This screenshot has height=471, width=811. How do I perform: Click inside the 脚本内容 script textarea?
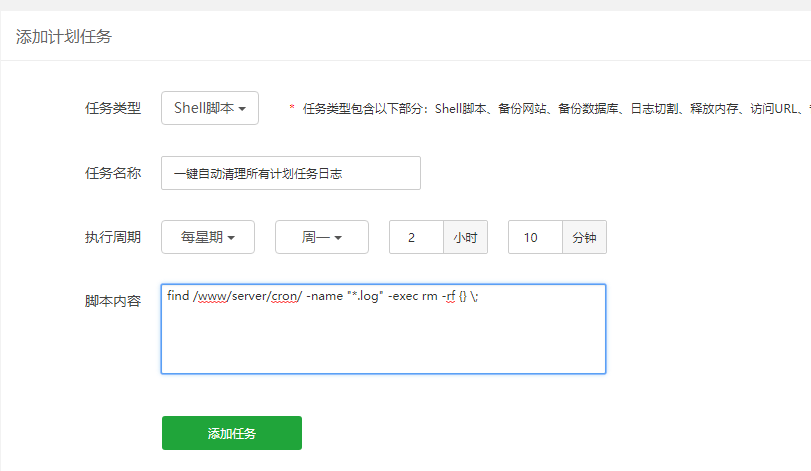(383, 335)
